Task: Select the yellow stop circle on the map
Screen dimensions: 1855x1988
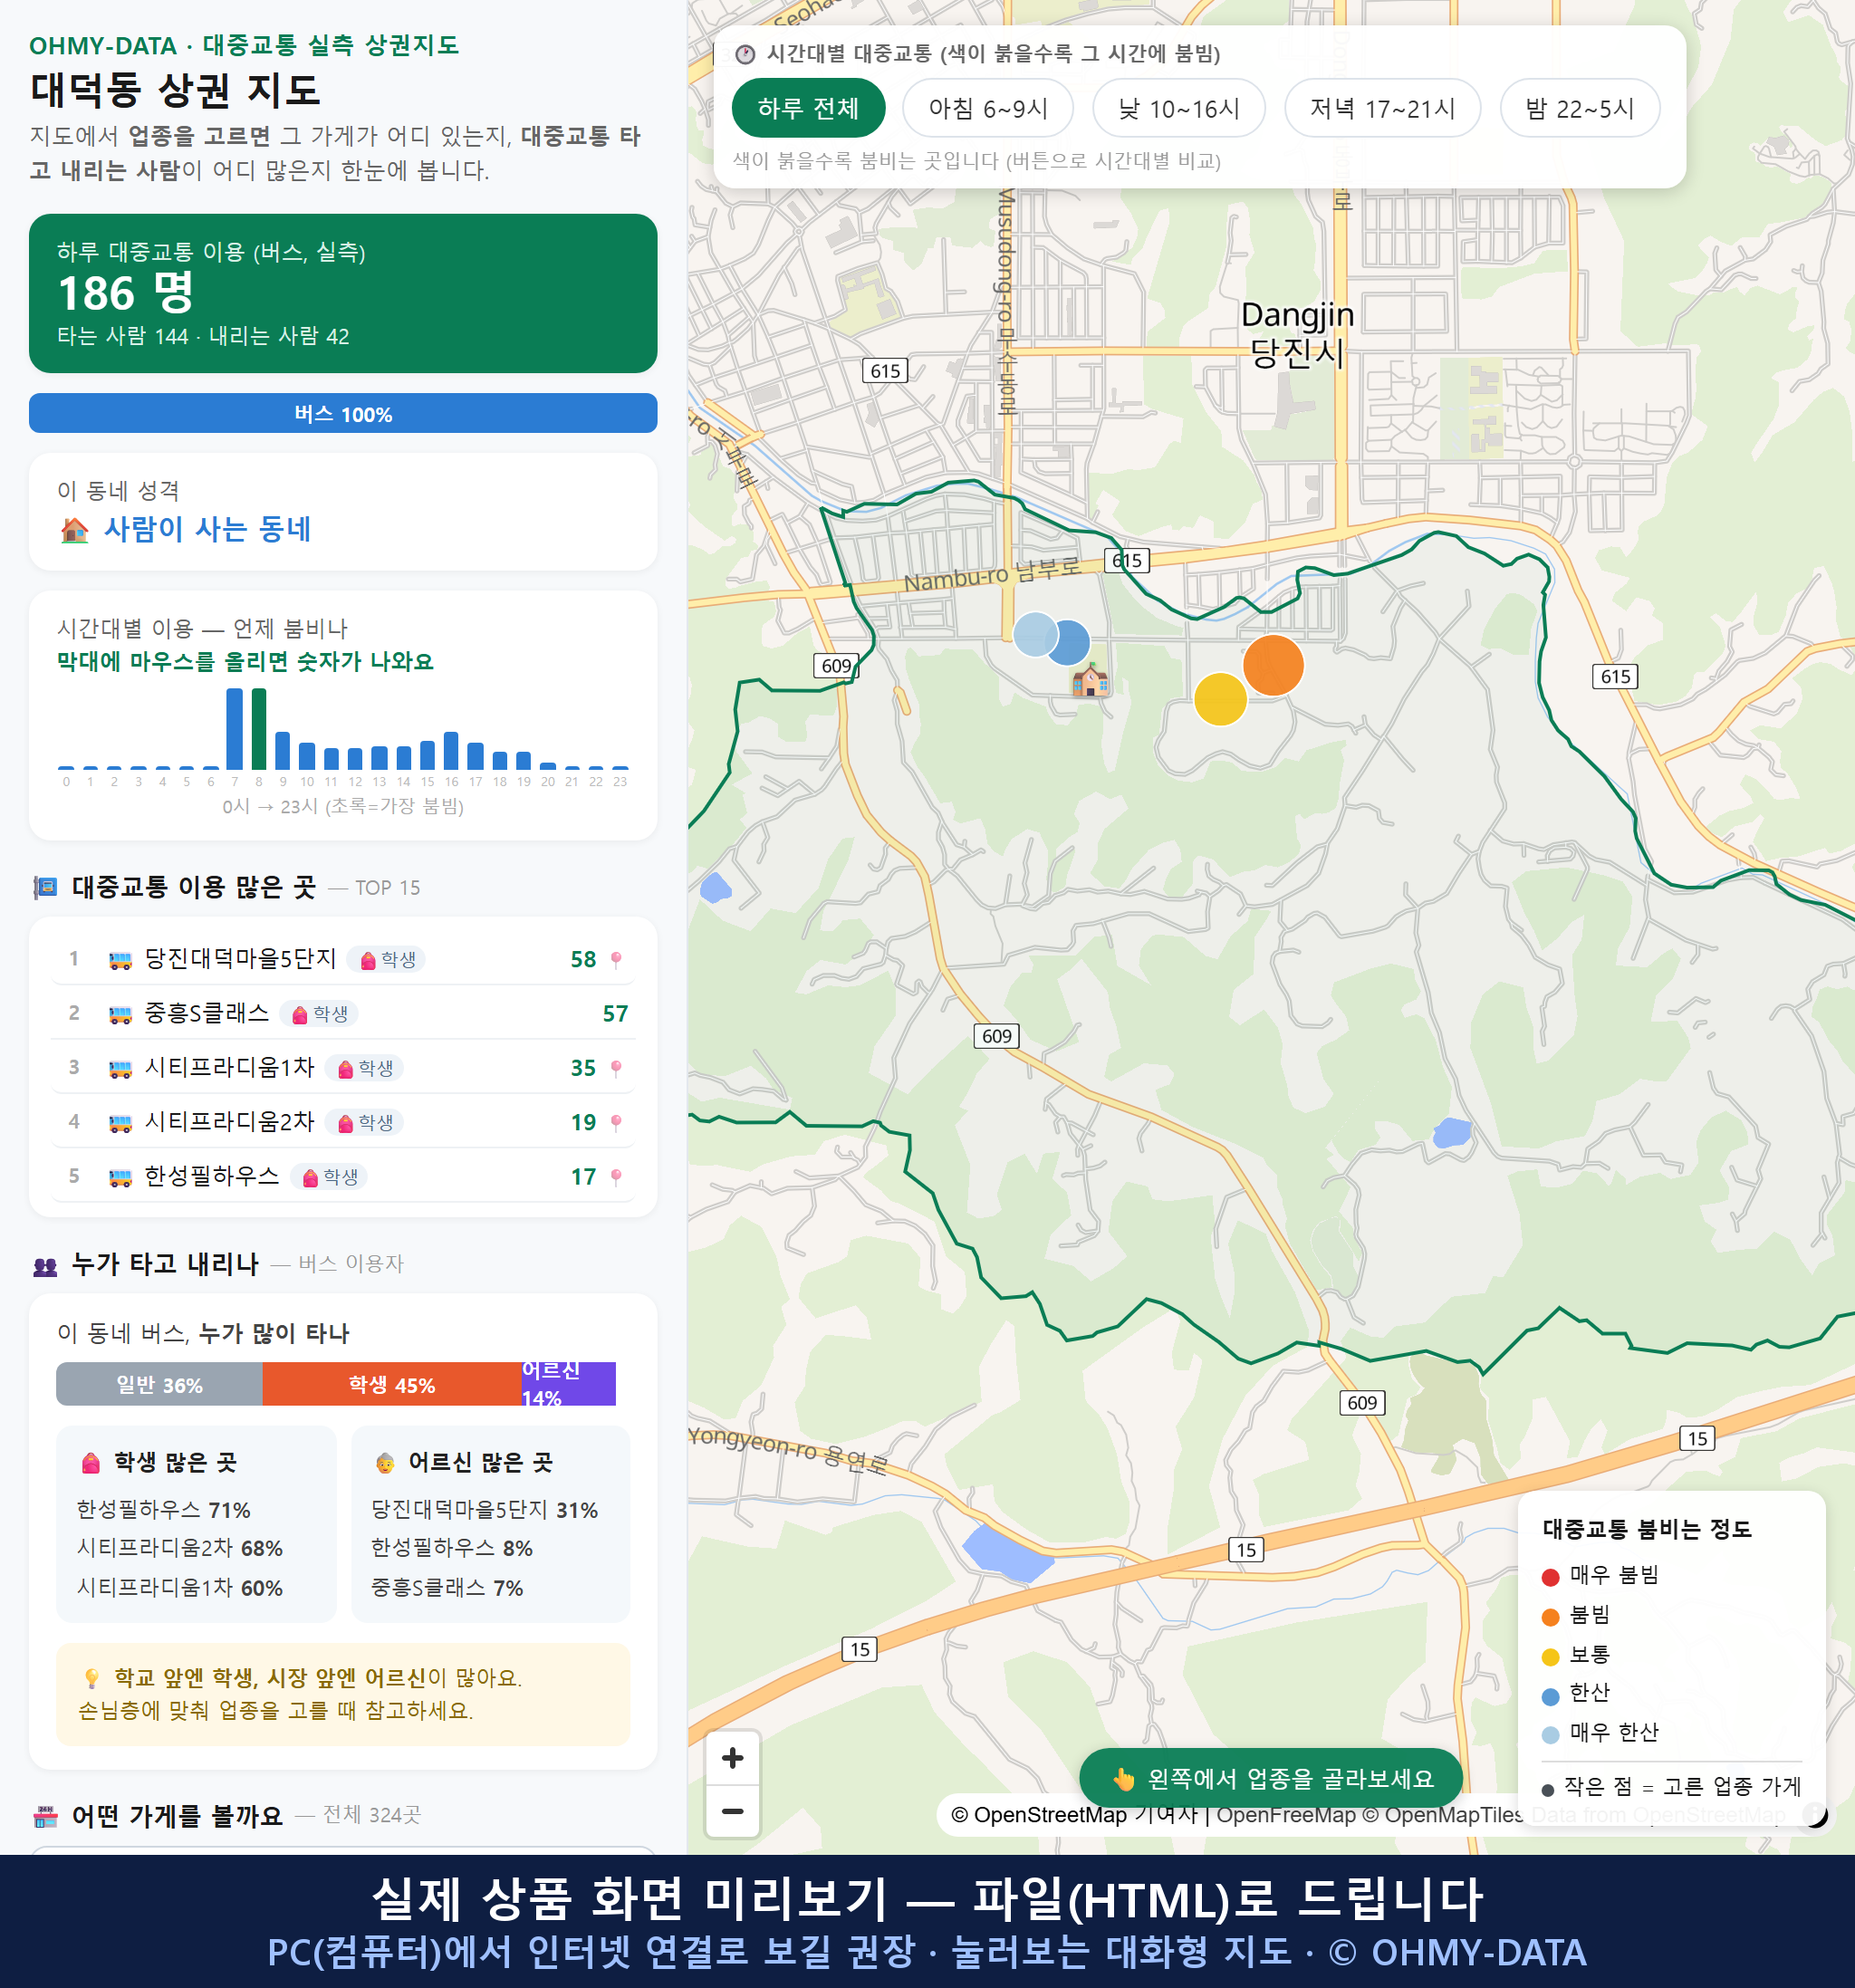Action: point(1220,699)
